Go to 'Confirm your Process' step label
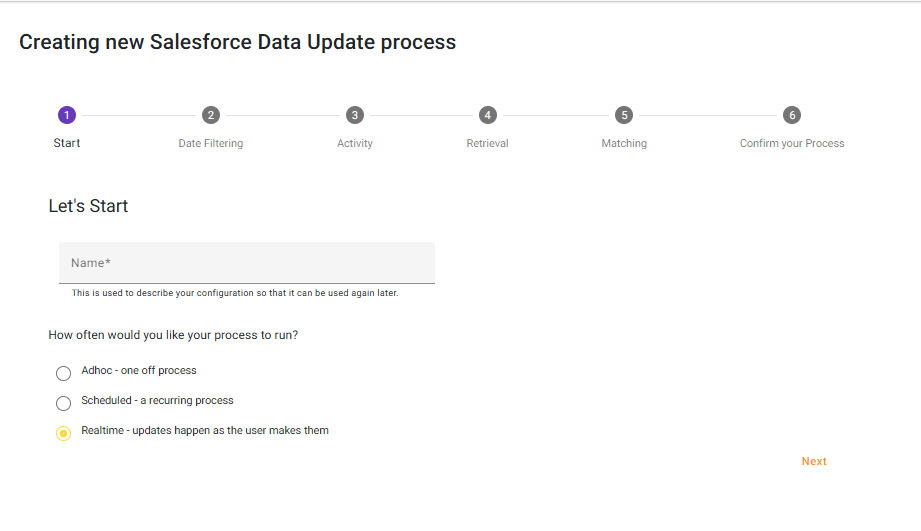Screen dimensions: 921x531 792,144
